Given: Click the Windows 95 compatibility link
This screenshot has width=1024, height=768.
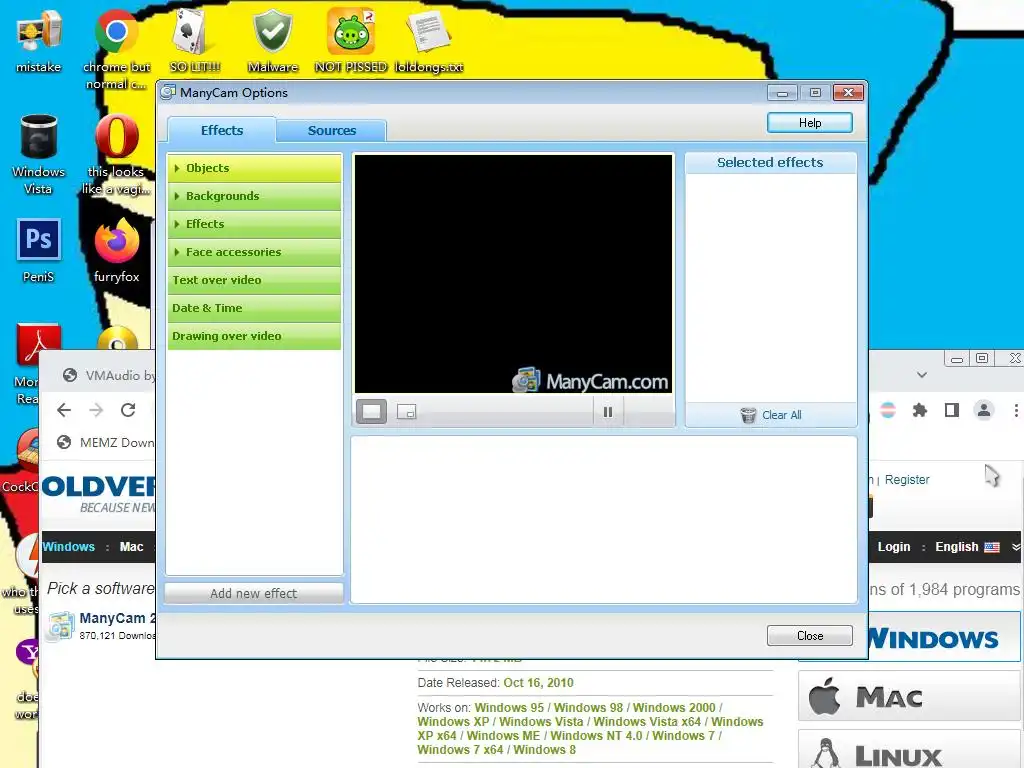Looking at the screenshot, I should tap(509, 707).
